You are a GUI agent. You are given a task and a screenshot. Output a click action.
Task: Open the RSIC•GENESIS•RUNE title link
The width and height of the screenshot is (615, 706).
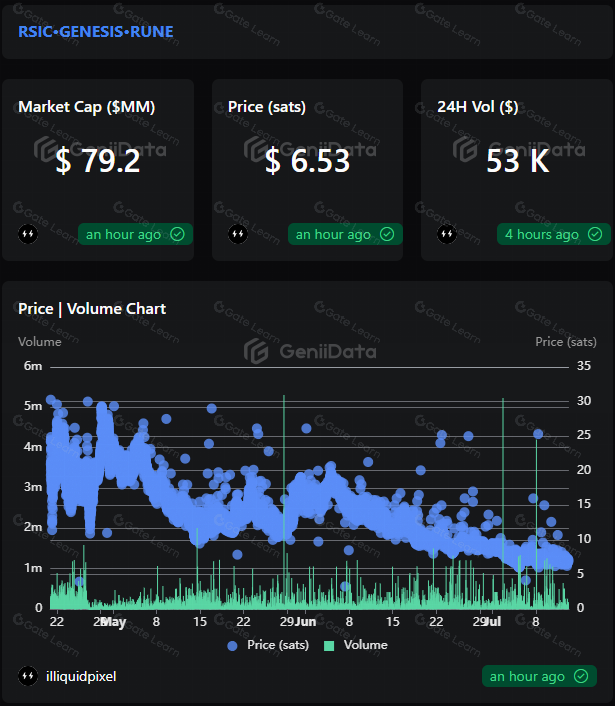click(95, 32)
